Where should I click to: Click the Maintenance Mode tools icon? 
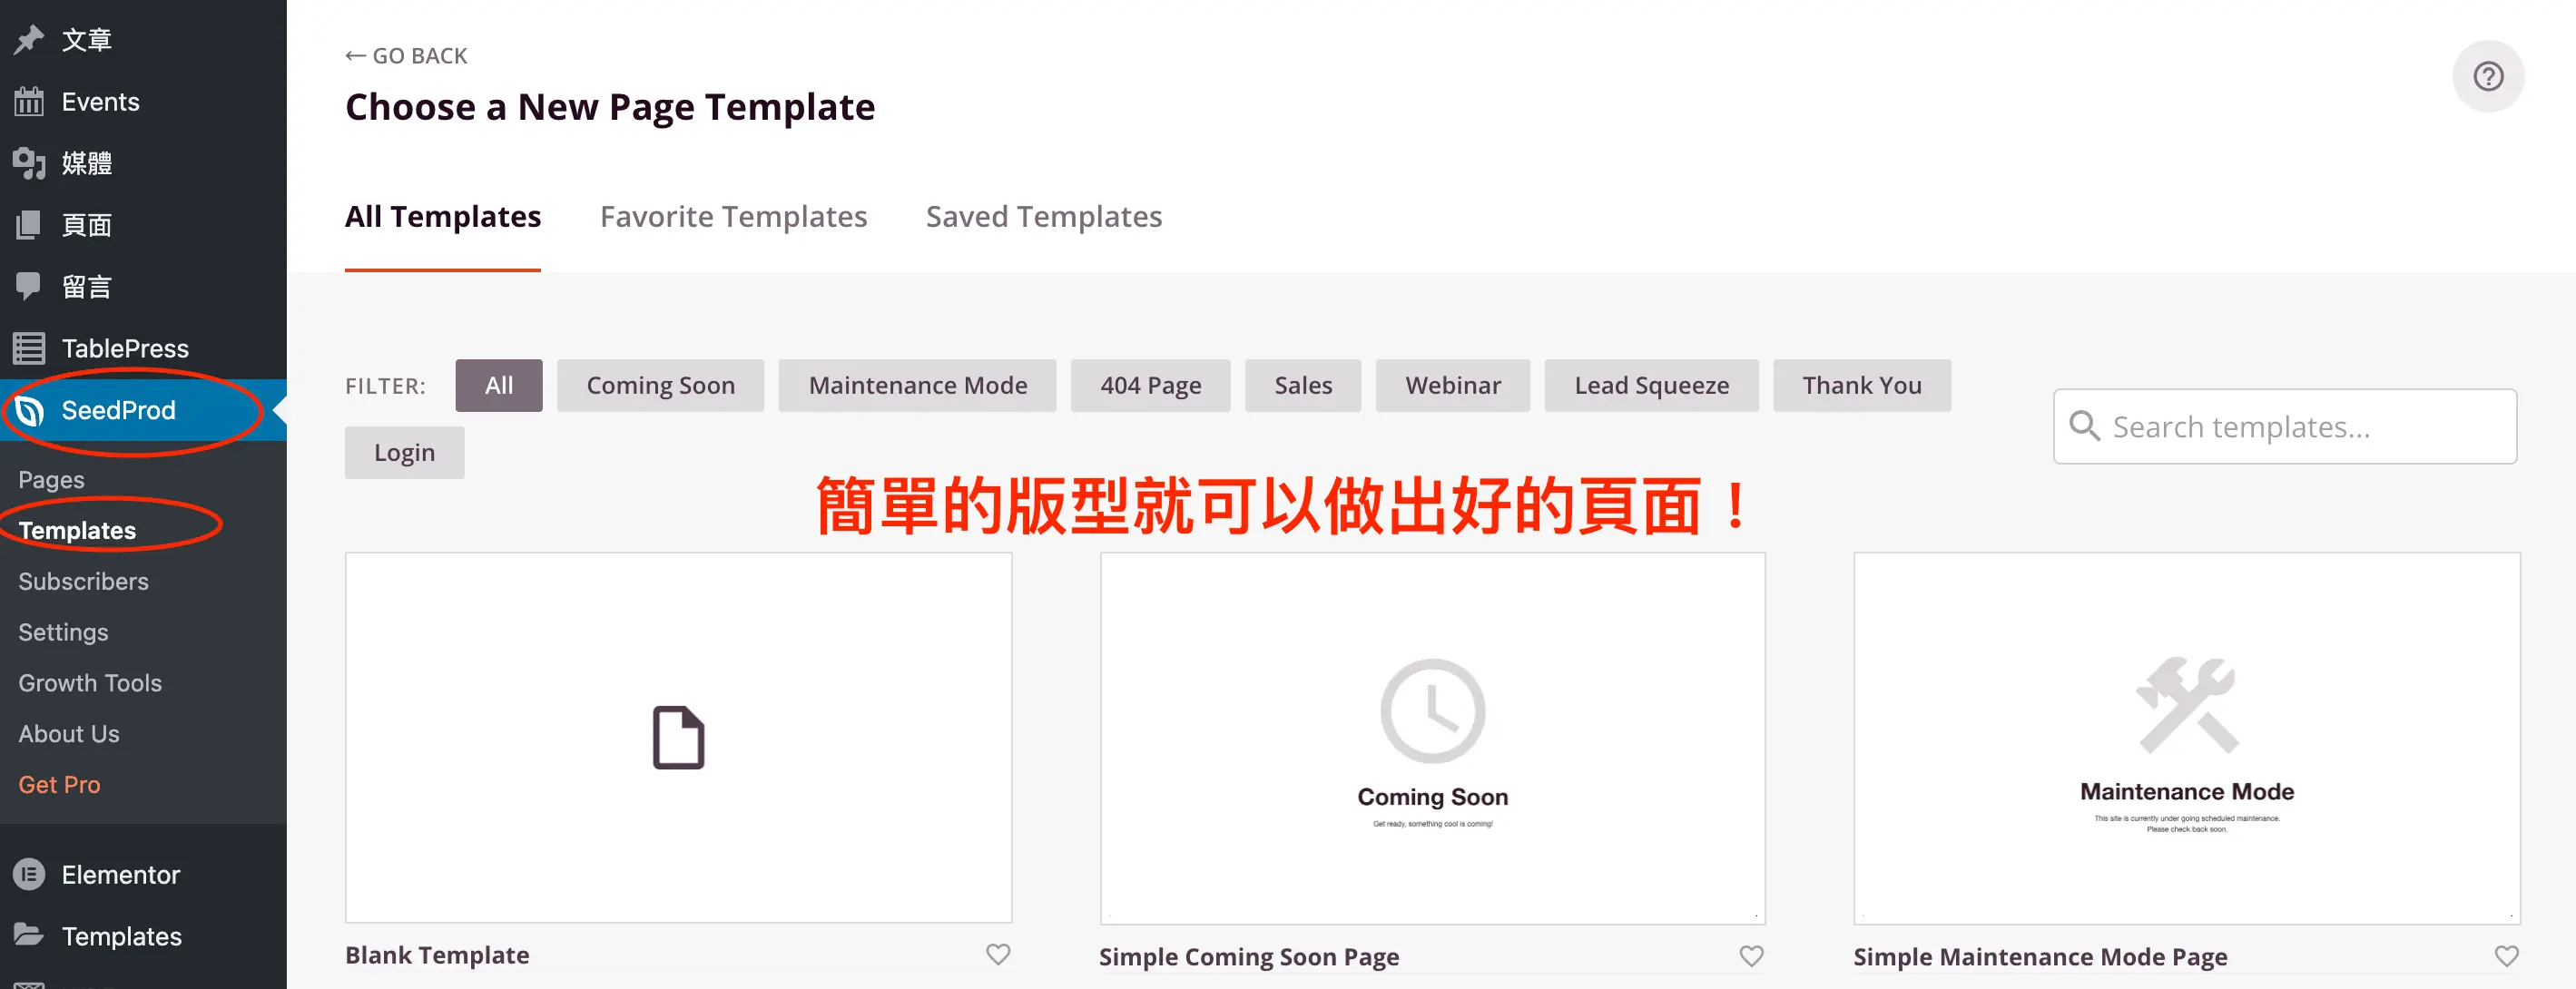click(x=2186, y=705)
